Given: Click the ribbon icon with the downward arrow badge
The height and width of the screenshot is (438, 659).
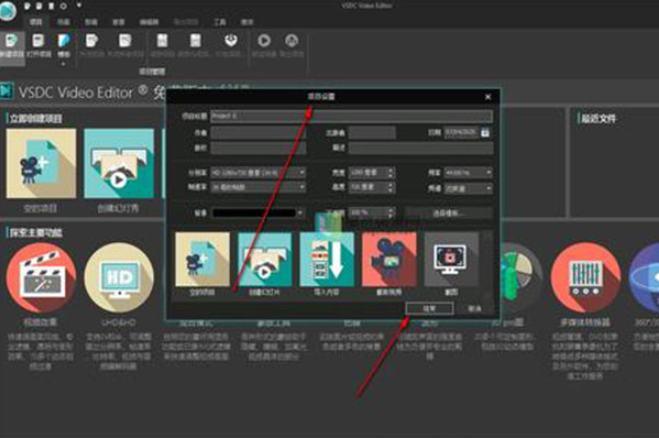Looking at the screenshot, I should [x=230, y=41].
